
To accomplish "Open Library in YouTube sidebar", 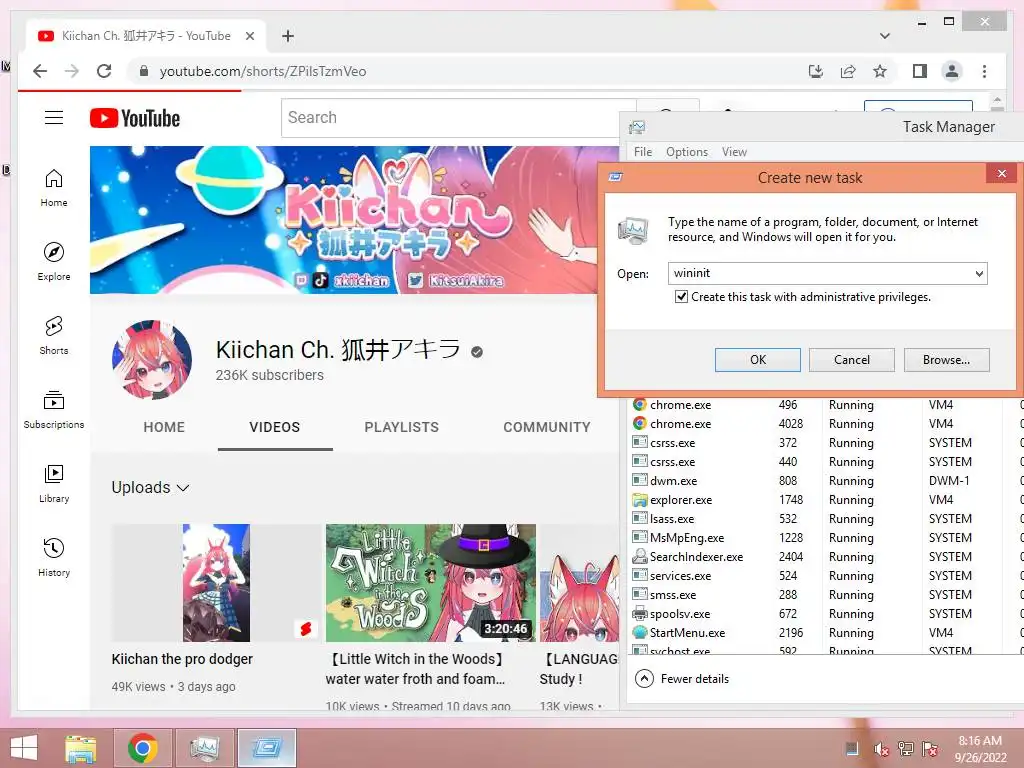I will (x=54, y=483).
